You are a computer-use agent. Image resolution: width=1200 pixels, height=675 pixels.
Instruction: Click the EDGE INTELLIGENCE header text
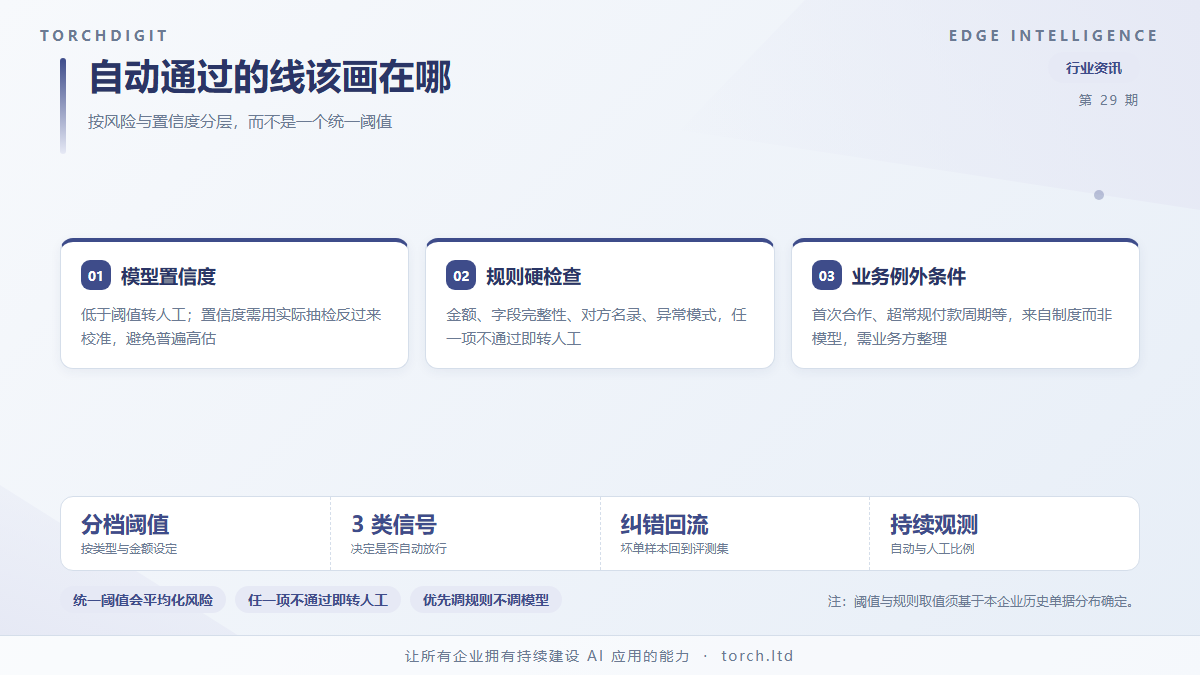click(1054, 36)
